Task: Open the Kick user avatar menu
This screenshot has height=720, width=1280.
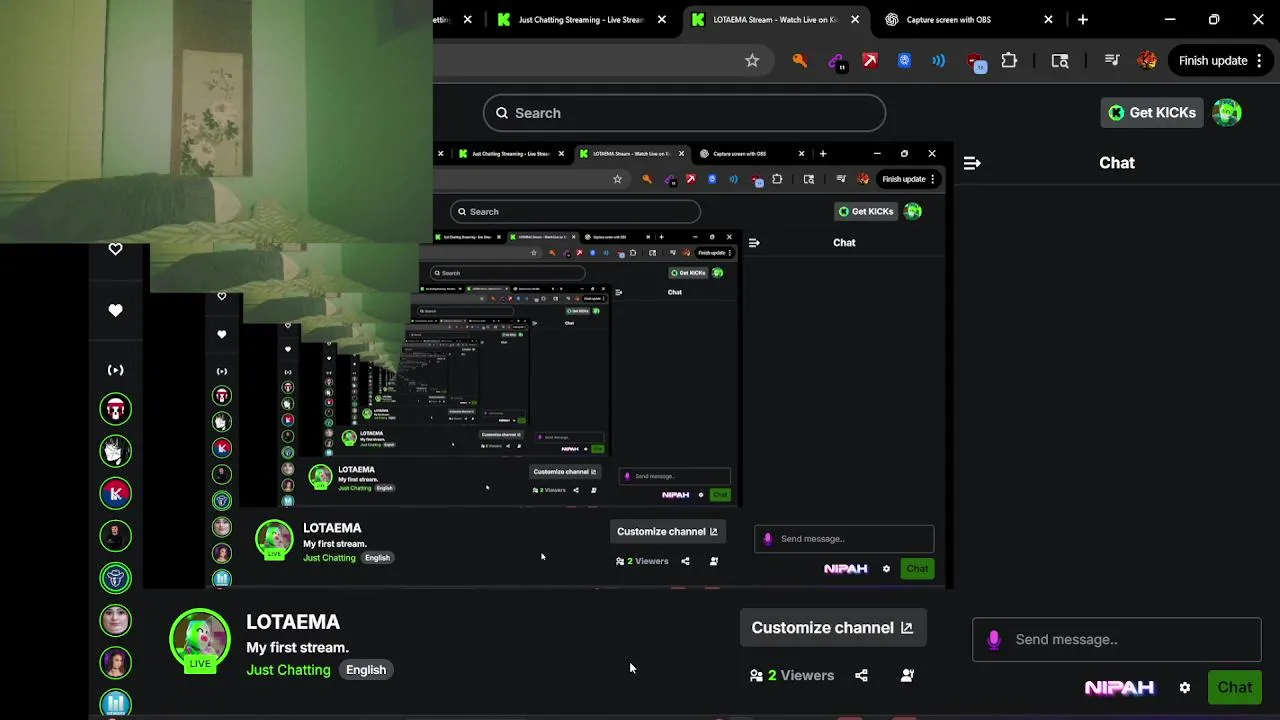Action: click(x=1227, y=113)
